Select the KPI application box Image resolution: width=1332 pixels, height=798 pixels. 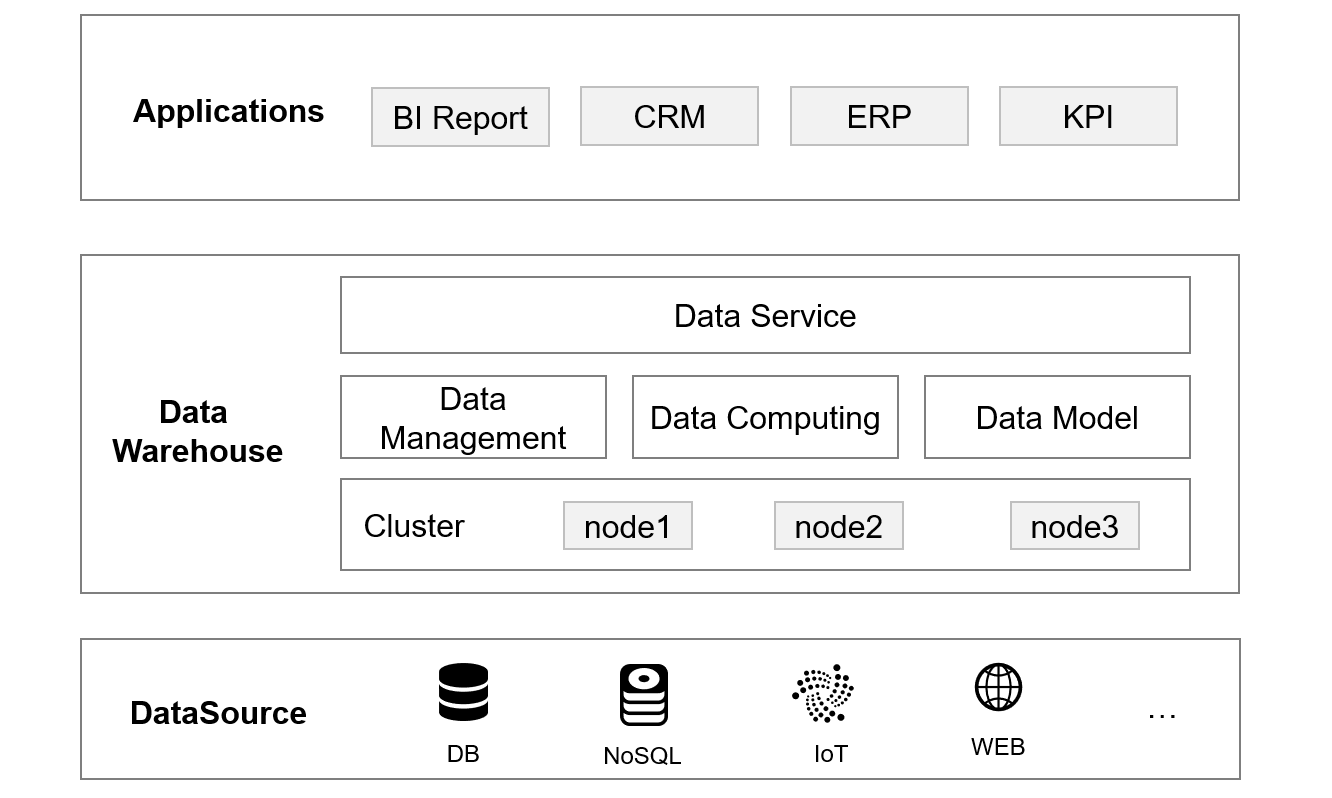(1088, 116)
